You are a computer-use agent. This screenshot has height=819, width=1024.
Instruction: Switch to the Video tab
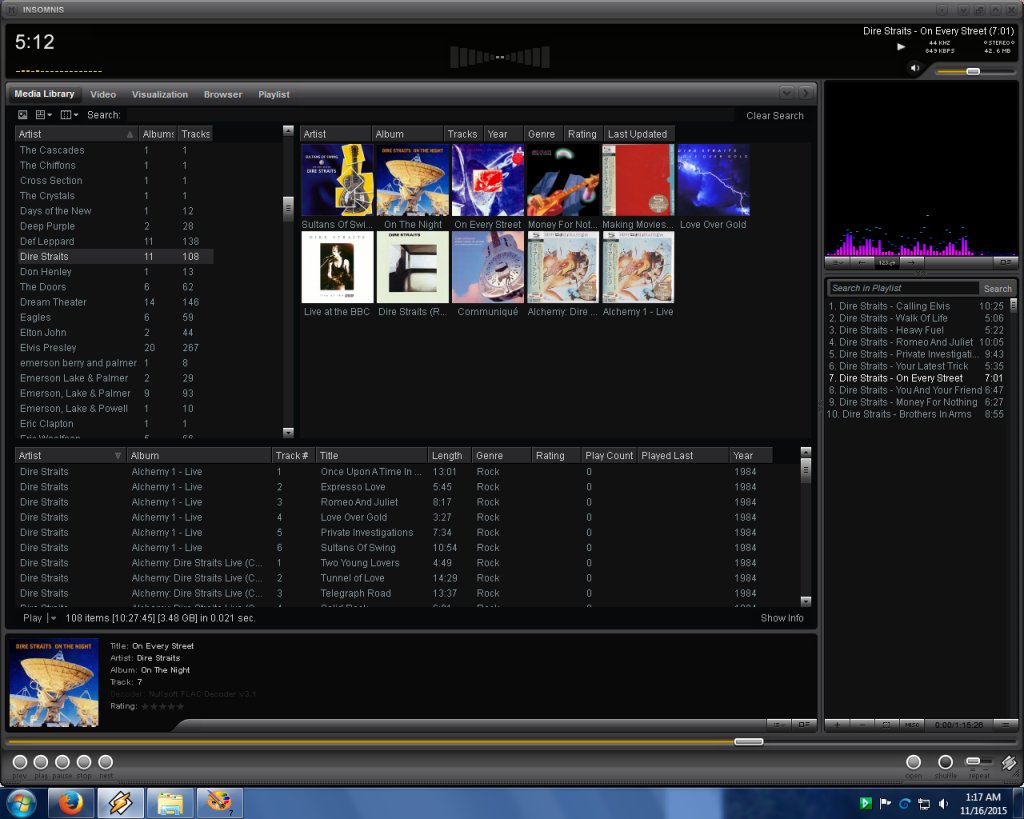(x=103, y=95)
